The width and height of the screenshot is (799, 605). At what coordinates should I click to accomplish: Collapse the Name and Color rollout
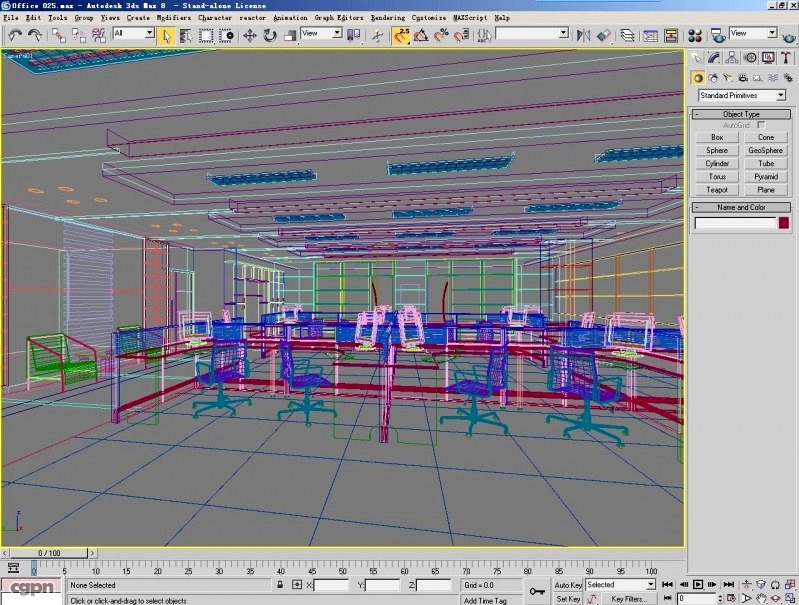click(x=741, y=207)
